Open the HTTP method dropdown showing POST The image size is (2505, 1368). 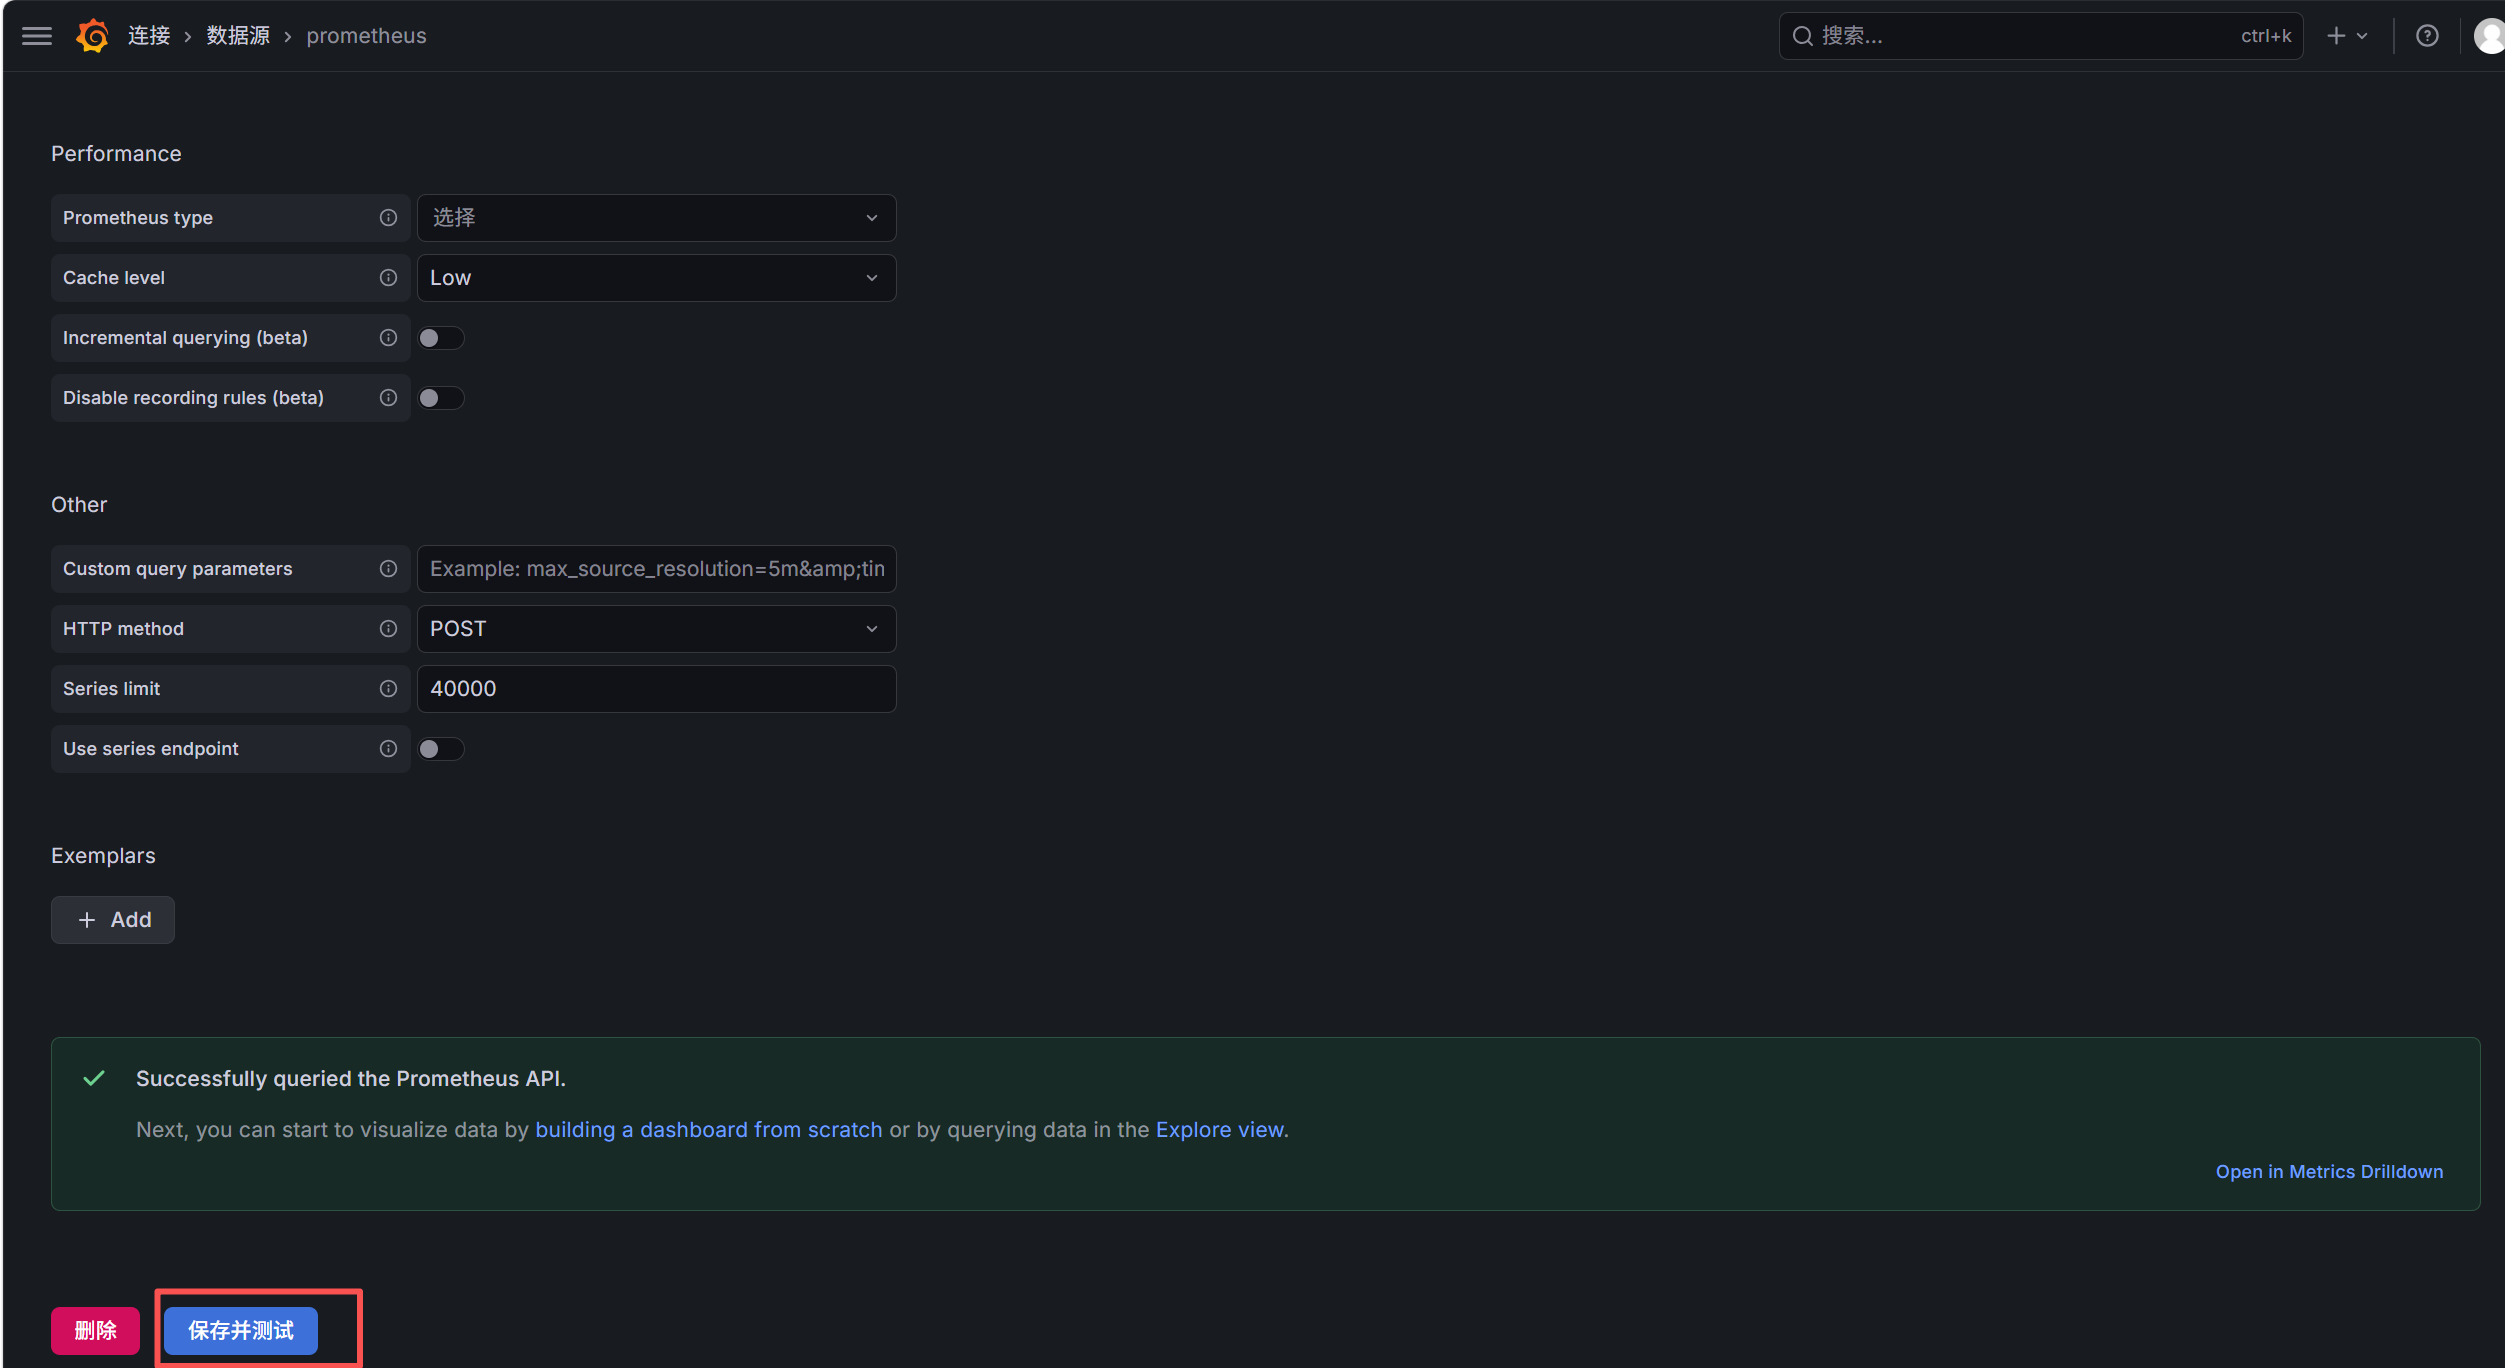click(656, 629)
